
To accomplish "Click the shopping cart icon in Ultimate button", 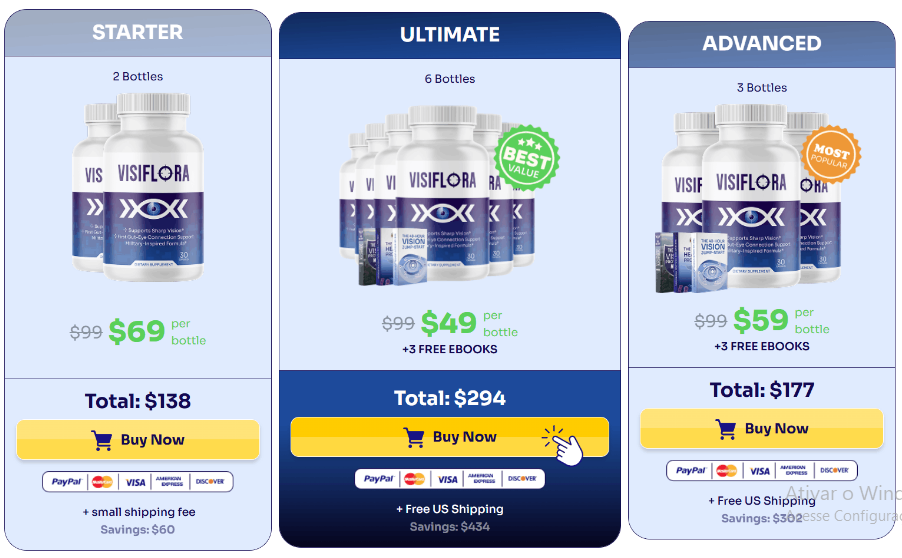I will [x=414, y=437].
